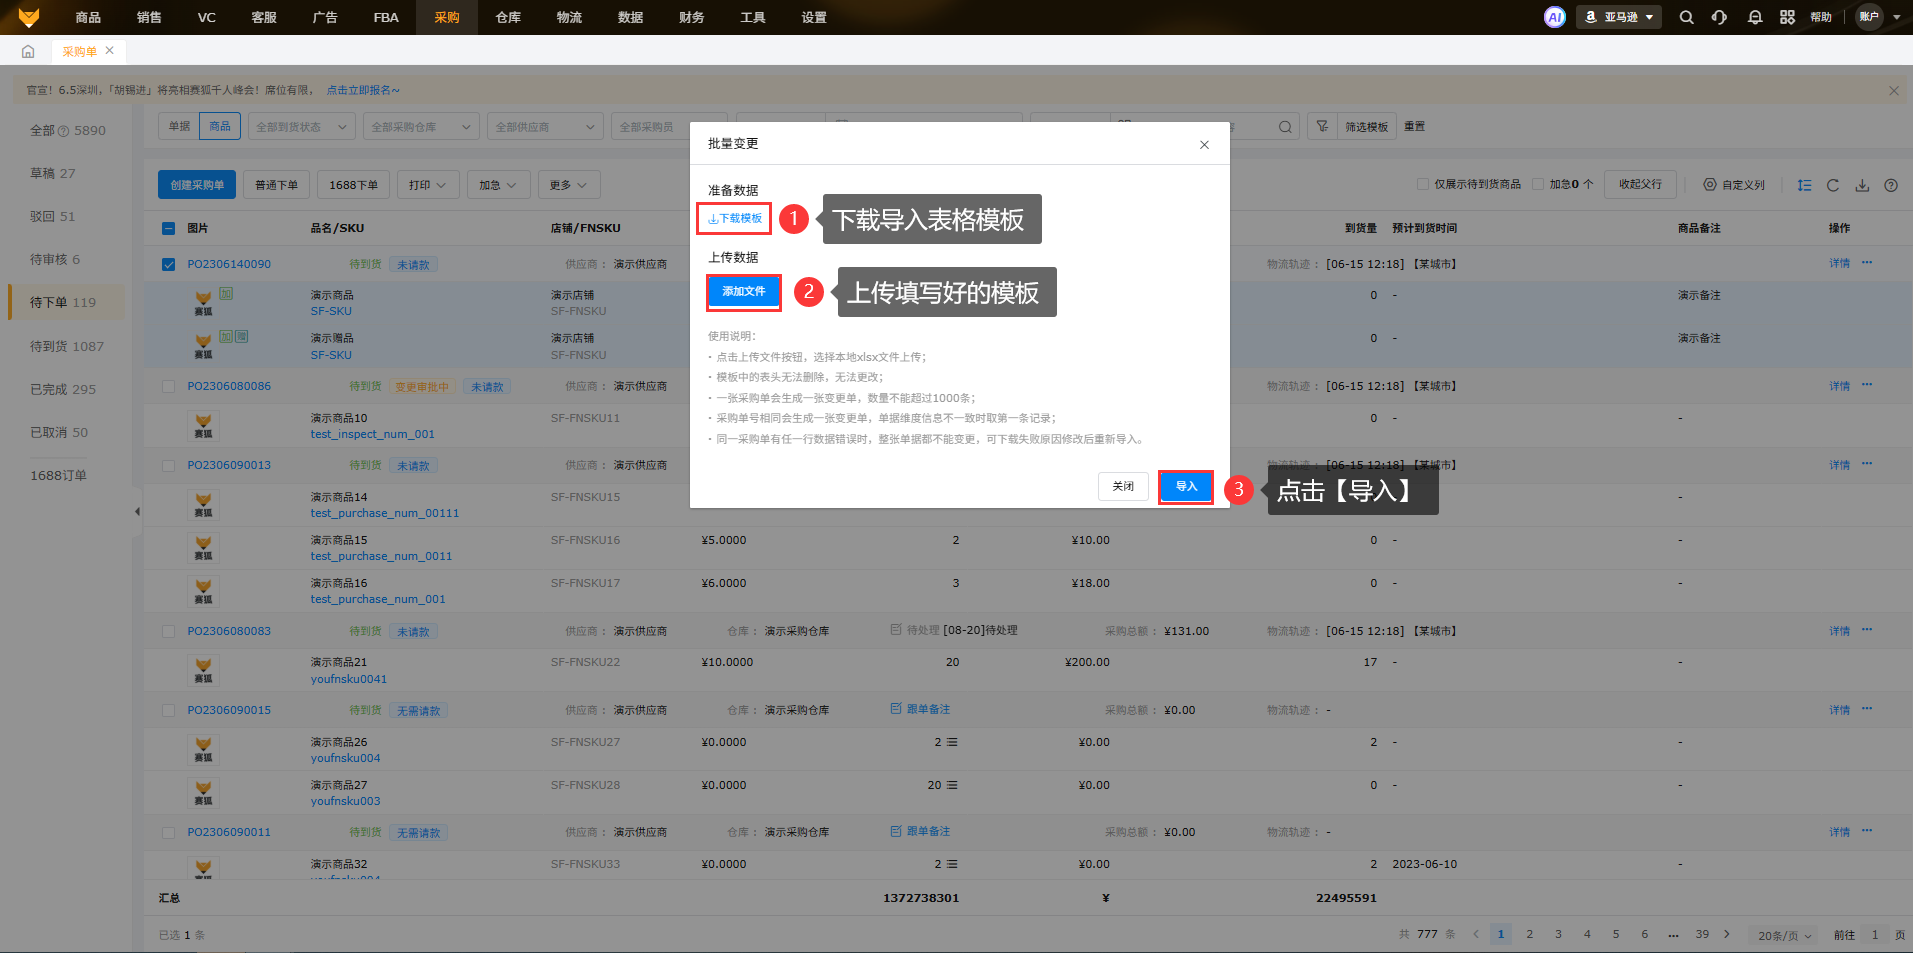Open the 全部到货状态 filter dropdown
1913x953 pixels.
coord(301,127)
